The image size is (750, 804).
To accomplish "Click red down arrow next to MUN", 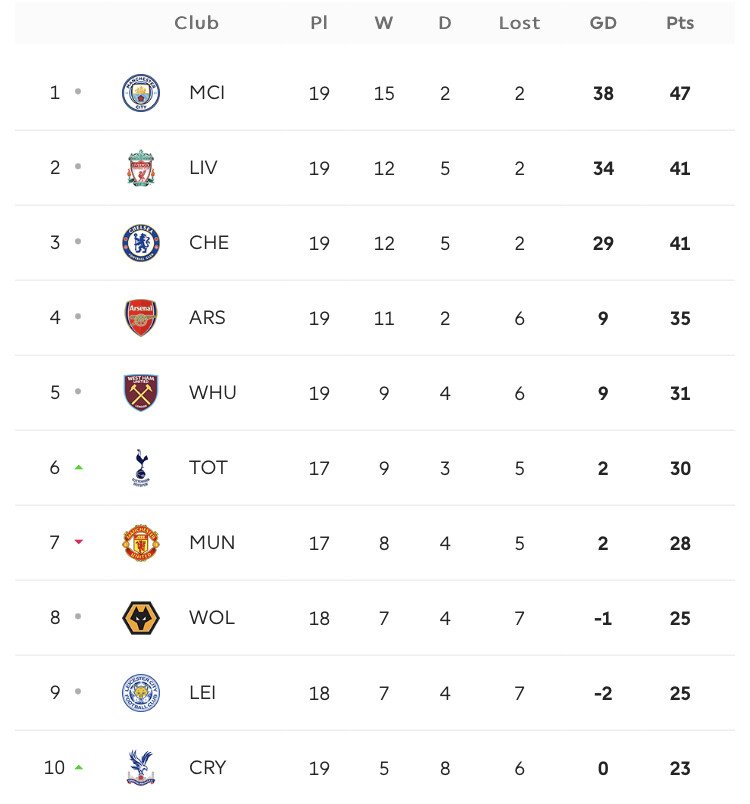I will pos(78,541).
